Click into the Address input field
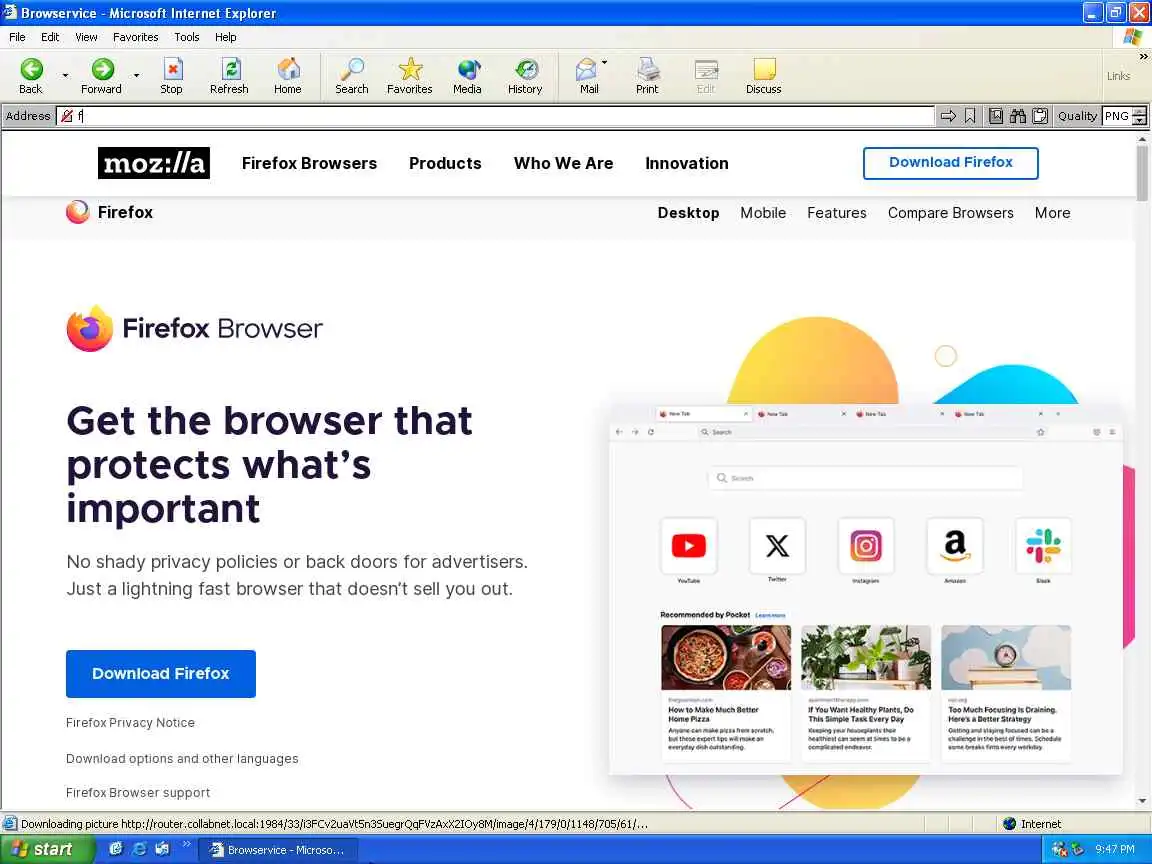Image resolution: width=1152 pixels, height=864 pixels. 495,116
